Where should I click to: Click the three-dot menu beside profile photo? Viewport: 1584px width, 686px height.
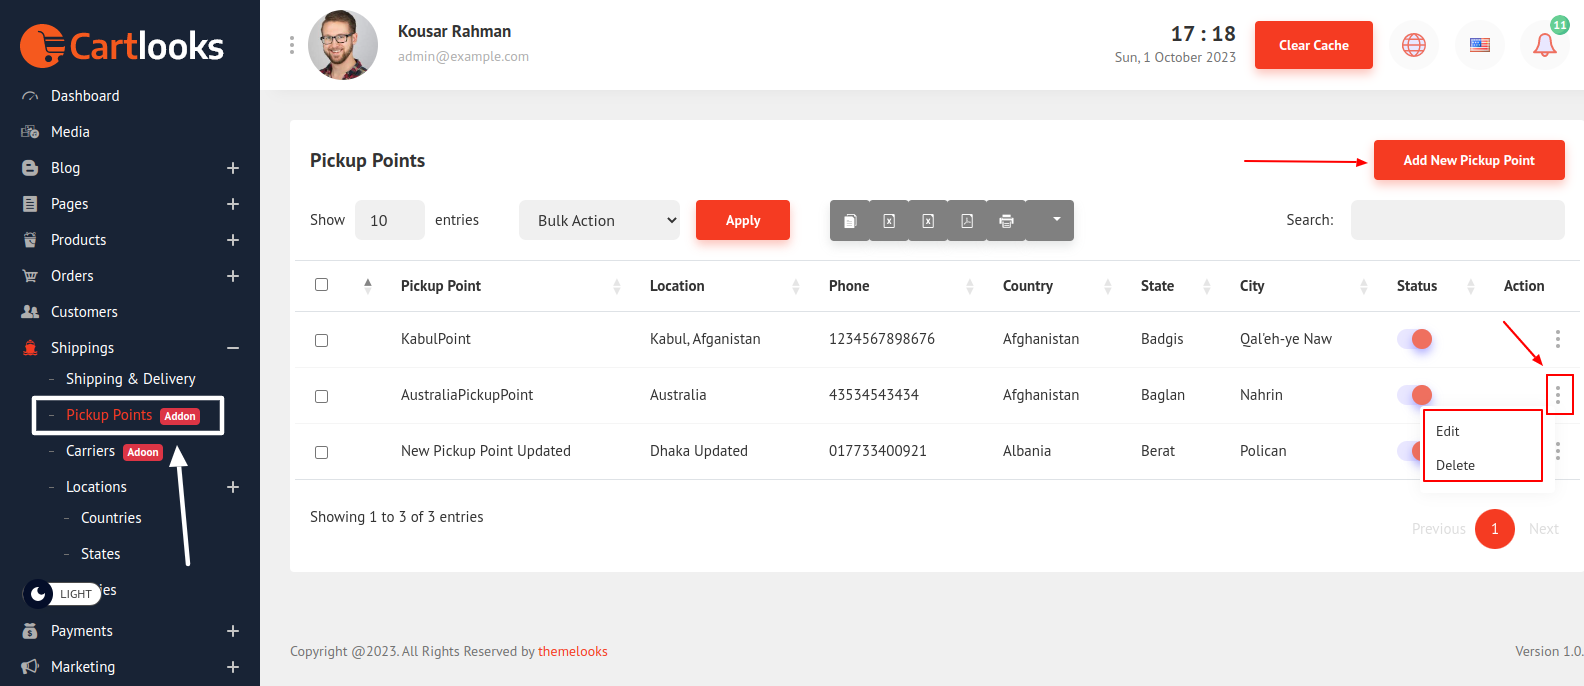tap(292, 45)
